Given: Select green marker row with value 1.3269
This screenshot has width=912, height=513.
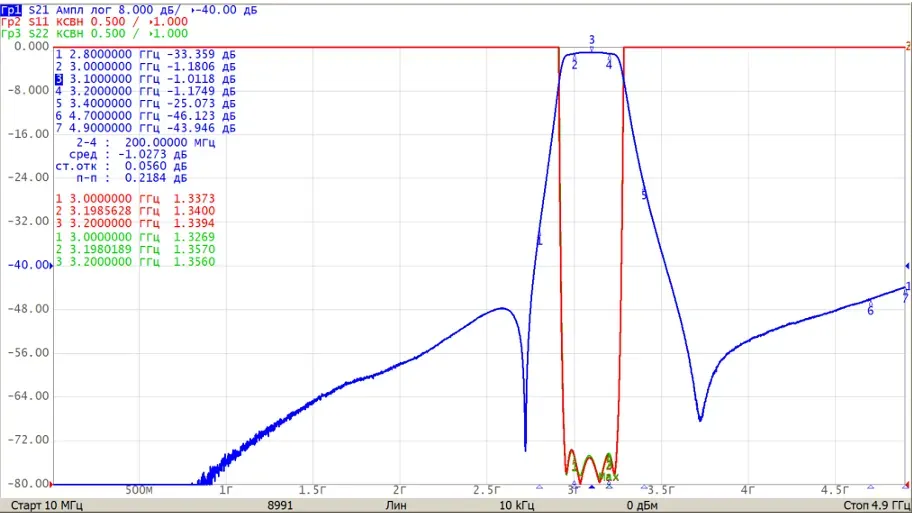Looking at the screenshot, I should 135,237.
